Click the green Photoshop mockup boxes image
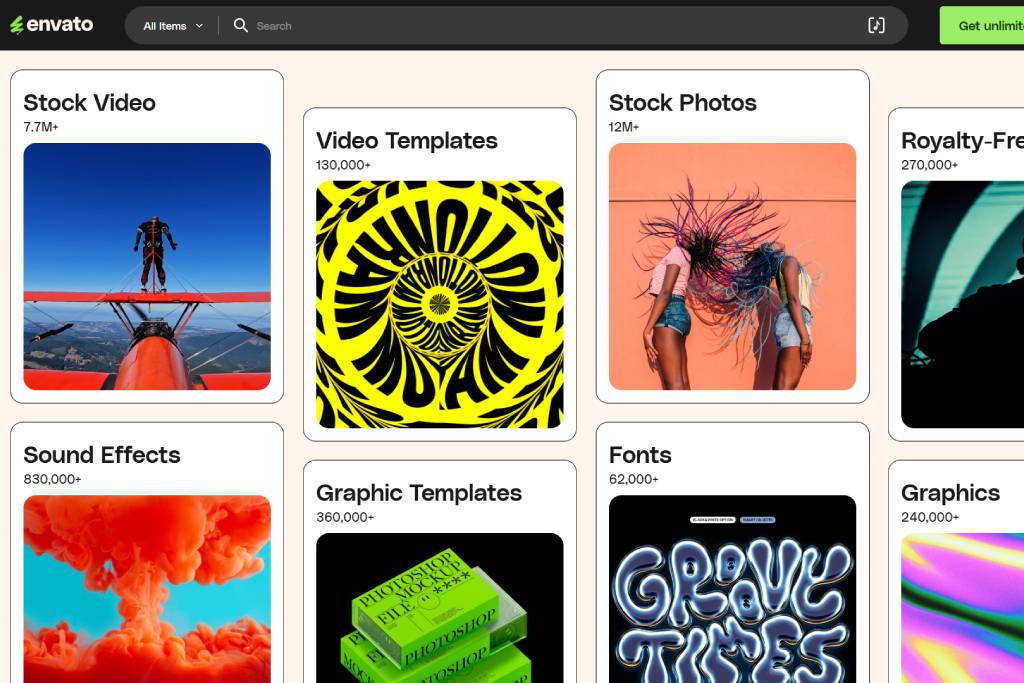 [x=439, y=608]
